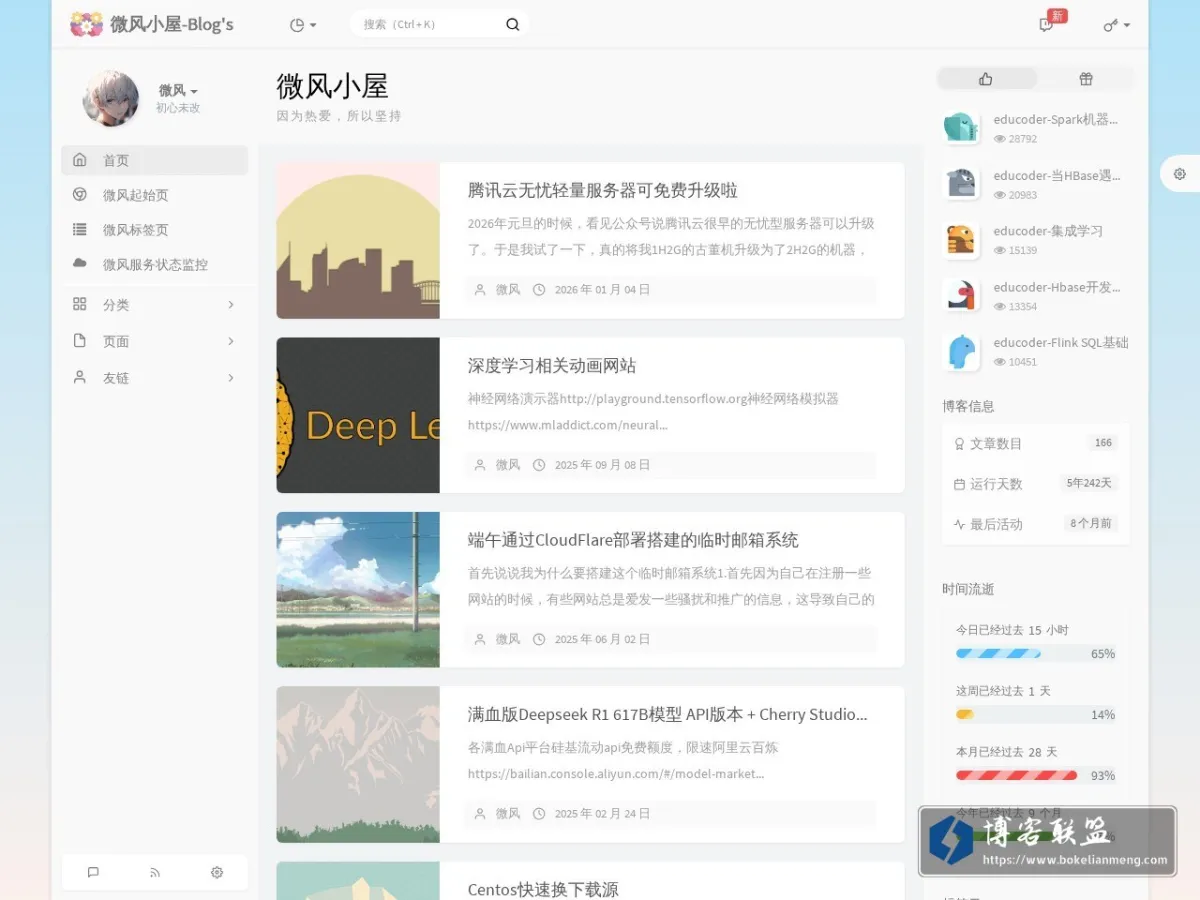Click view count 28792 under Spark post
Viewport: 1200px width, 900px height.
pyautogui.click(x=1023, y=140)
